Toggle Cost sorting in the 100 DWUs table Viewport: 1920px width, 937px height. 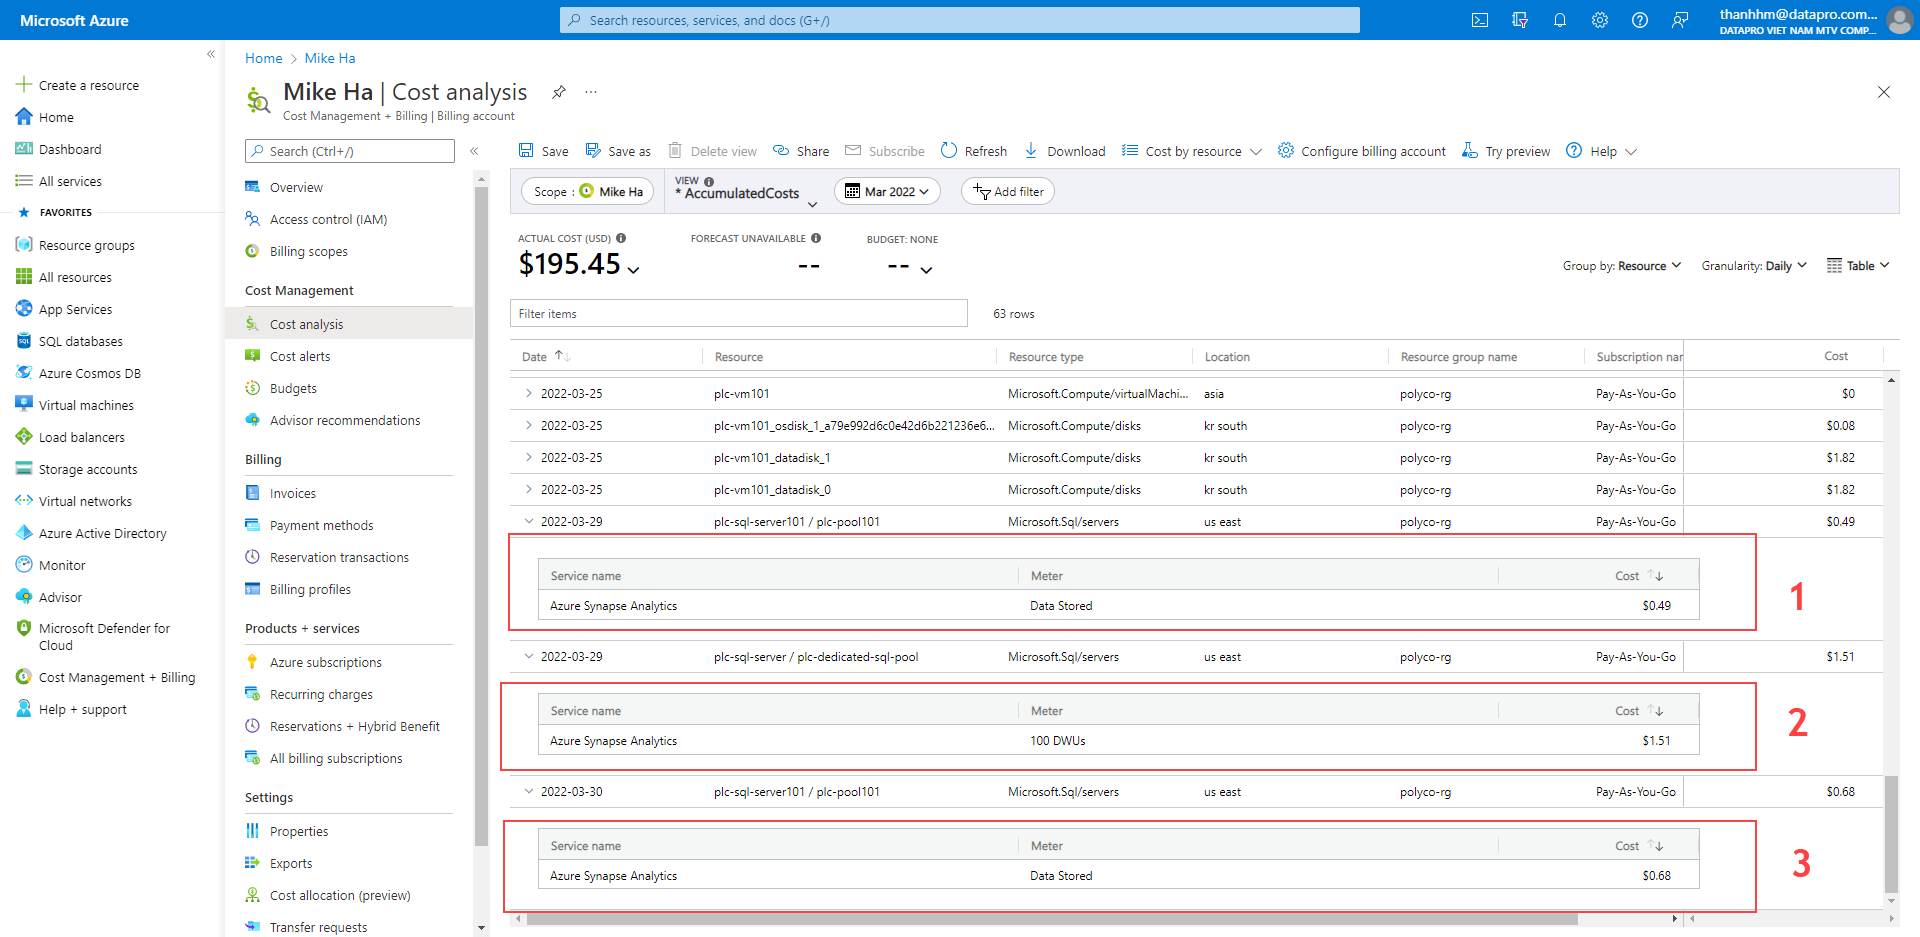1636,710
